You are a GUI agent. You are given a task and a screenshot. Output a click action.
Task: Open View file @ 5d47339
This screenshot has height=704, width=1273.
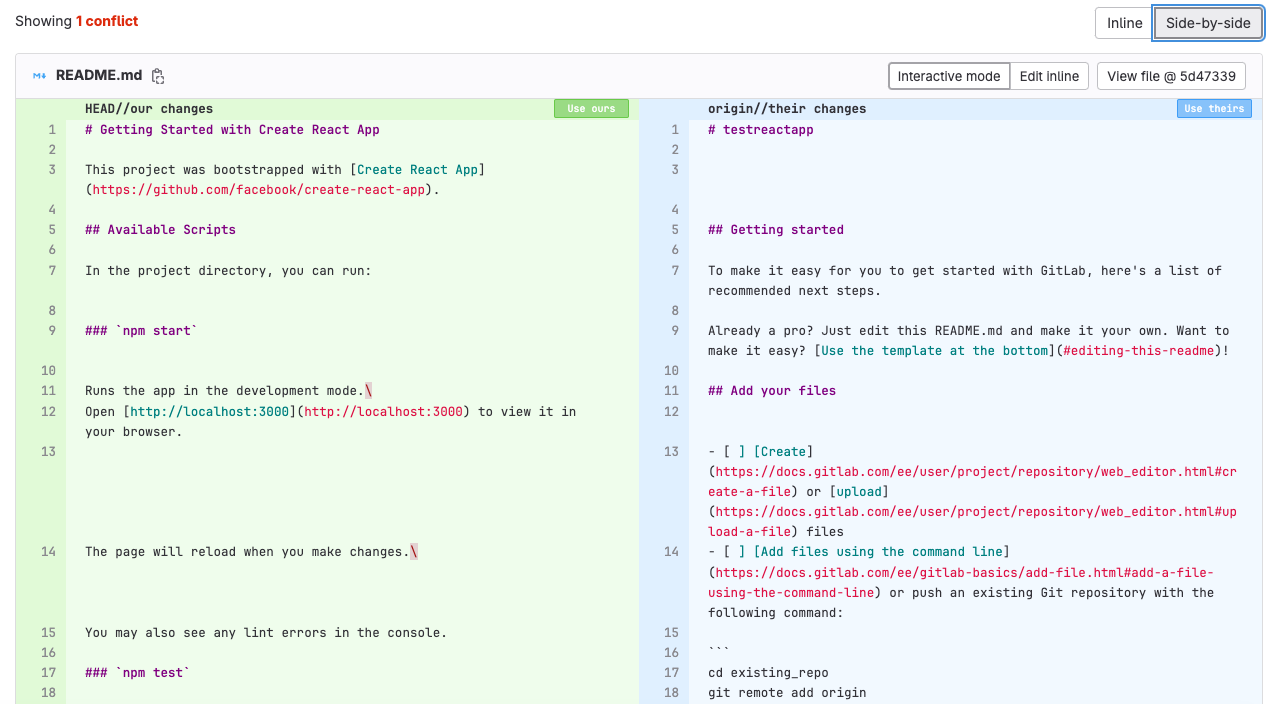tap(1171, 76)
